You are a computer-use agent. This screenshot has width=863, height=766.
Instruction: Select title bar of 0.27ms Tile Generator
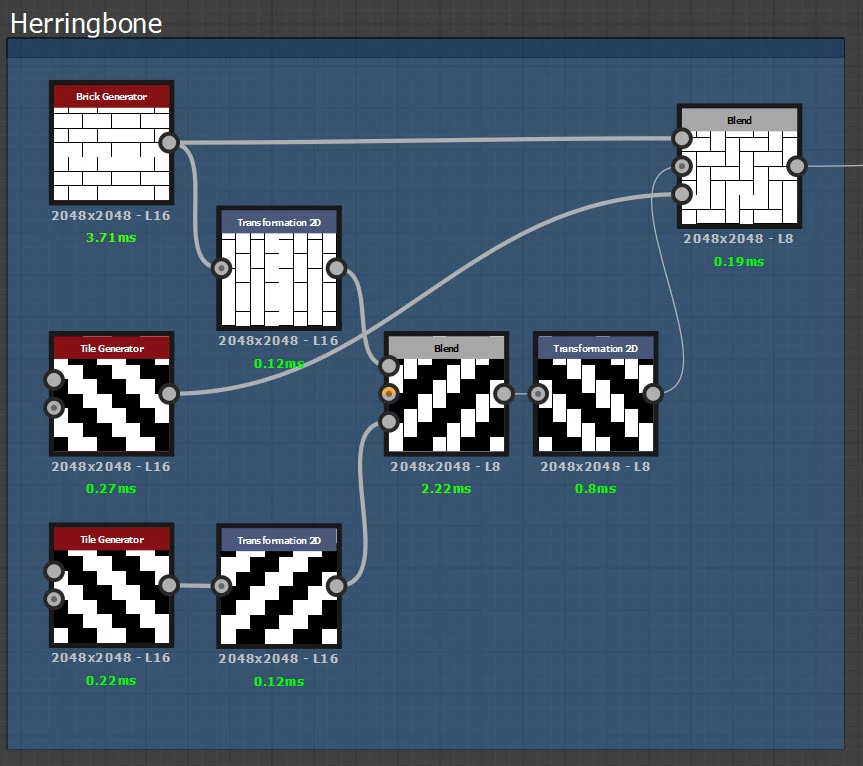[112, 348]
